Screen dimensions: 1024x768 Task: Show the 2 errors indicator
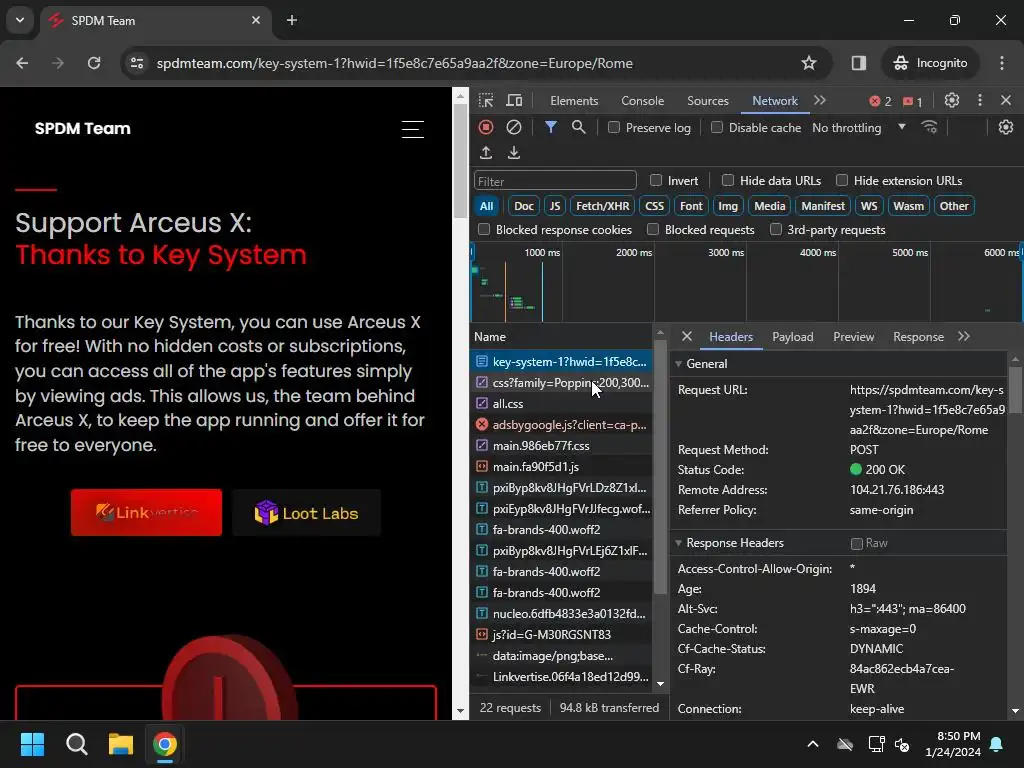880,101
